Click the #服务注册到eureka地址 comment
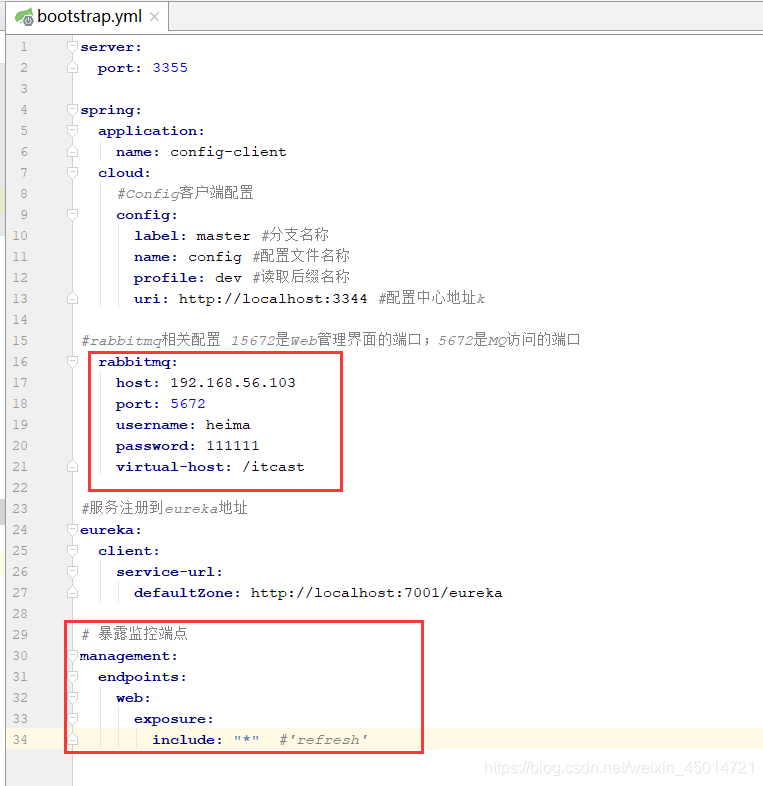The image size is (763, 786). (x=164, y=508)
